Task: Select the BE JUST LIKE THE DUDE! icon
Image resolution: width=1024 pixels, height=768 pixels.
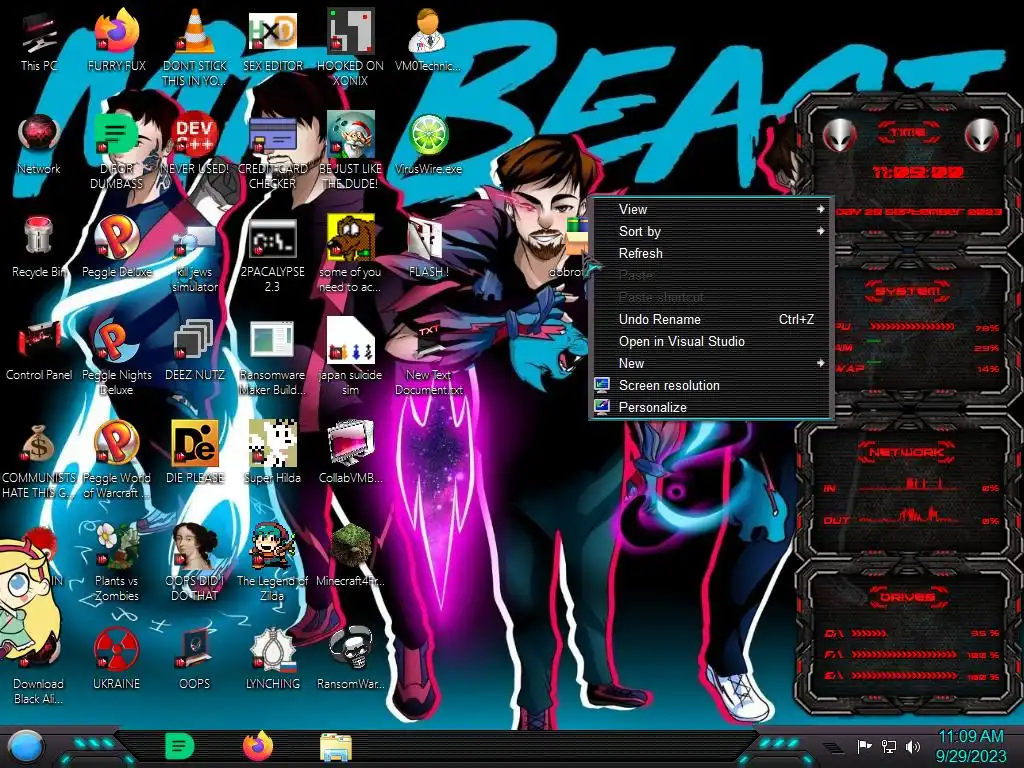Action: (350, 152)
